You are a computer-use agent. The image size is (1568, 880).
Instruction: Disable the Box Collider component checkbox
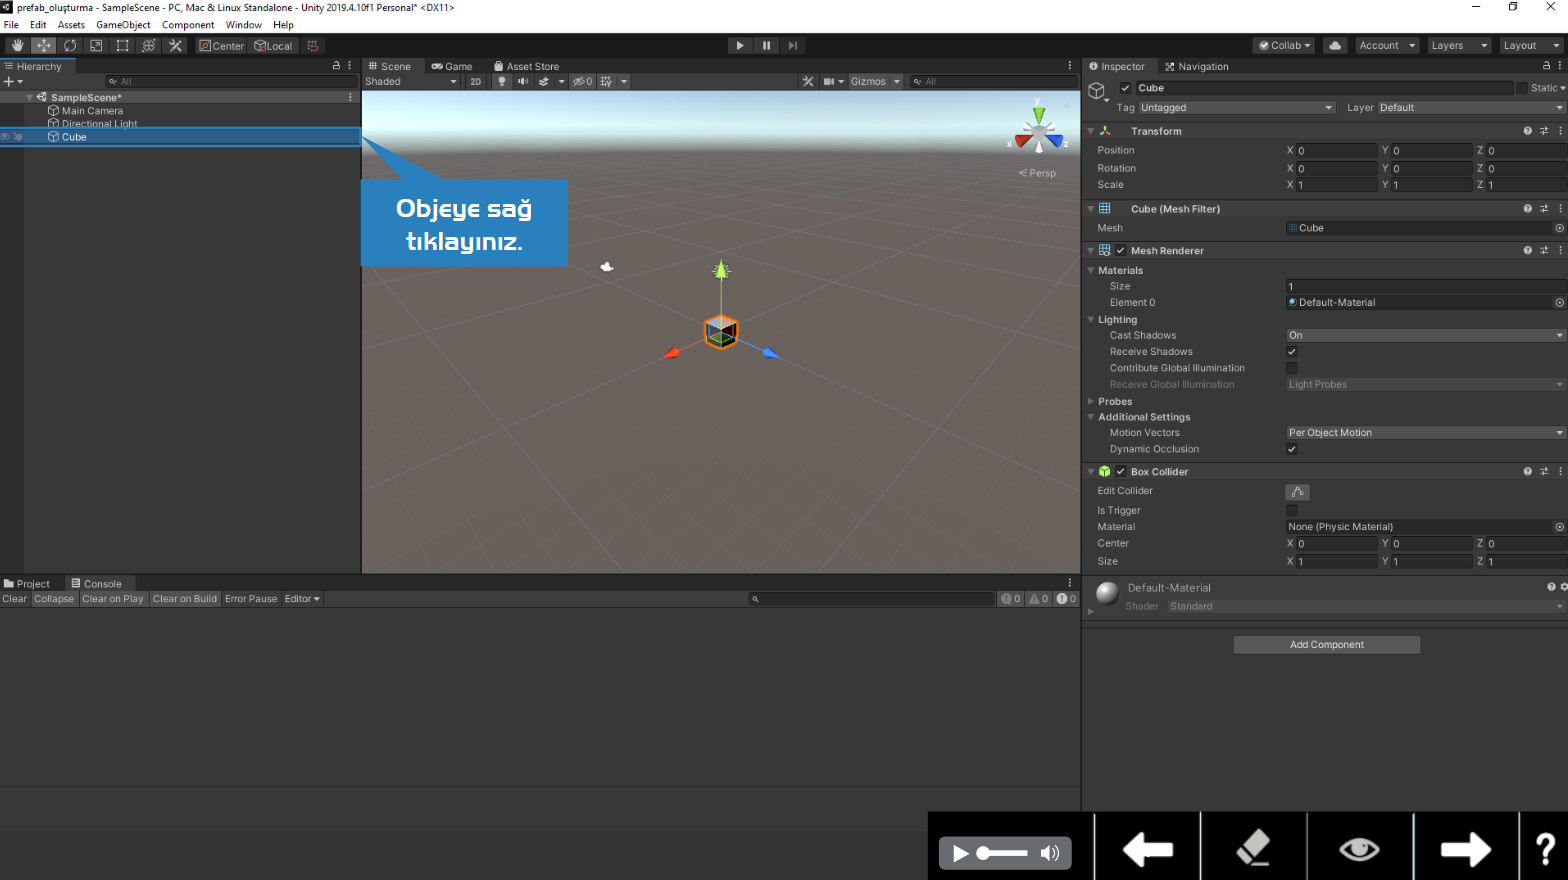(x=1120, y=472)
